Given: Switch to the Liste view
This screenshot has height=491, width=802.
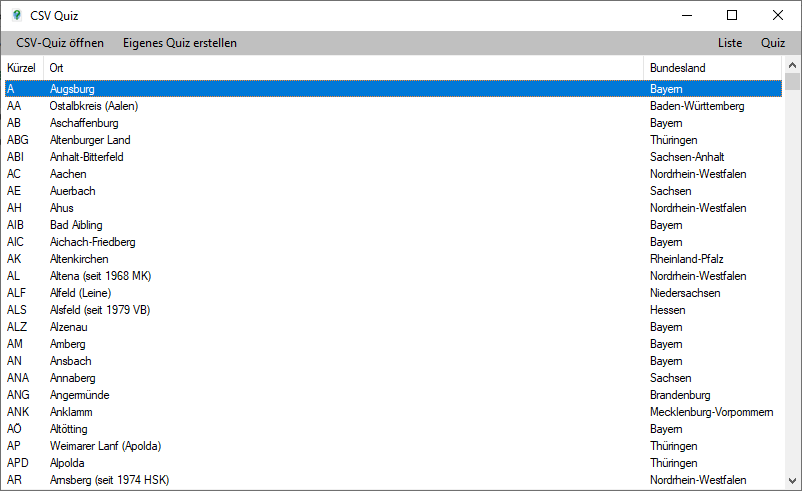Looking at the screenshot, I should pos(730,43).
